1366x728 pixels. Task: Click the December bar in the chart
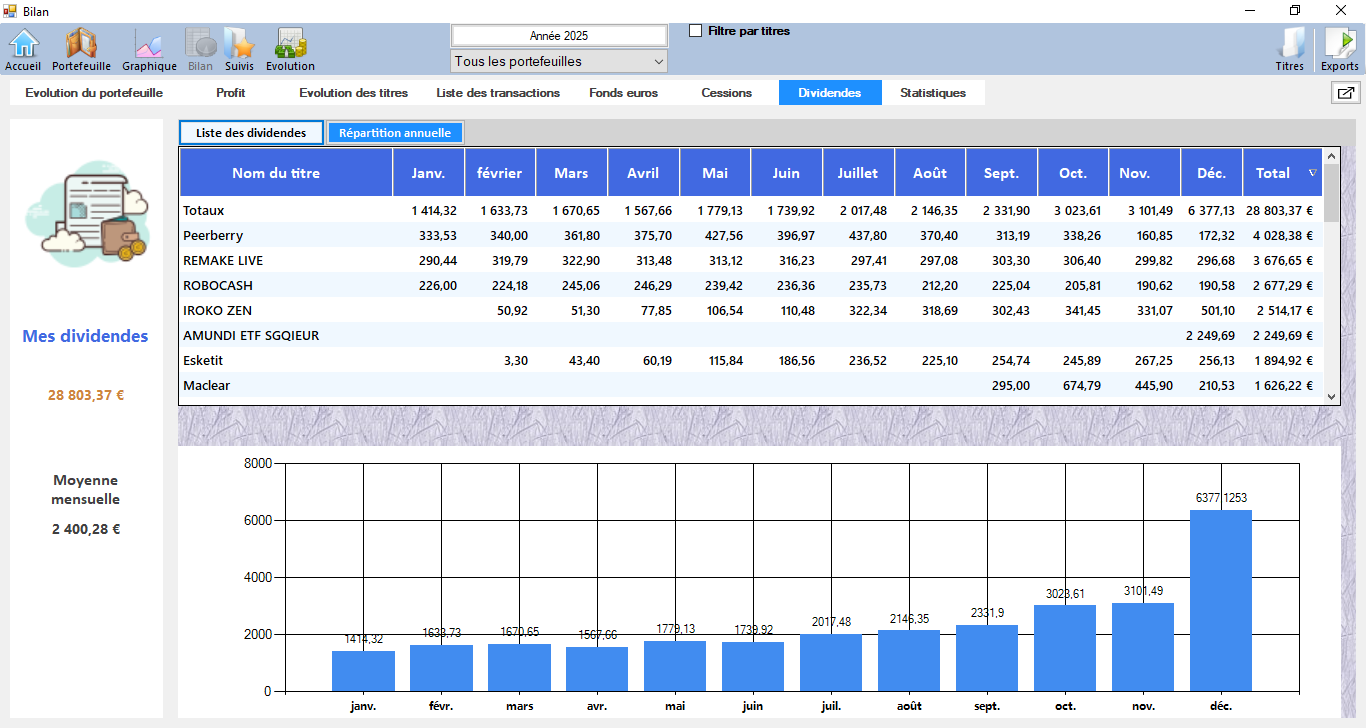tap(1221, 600)
